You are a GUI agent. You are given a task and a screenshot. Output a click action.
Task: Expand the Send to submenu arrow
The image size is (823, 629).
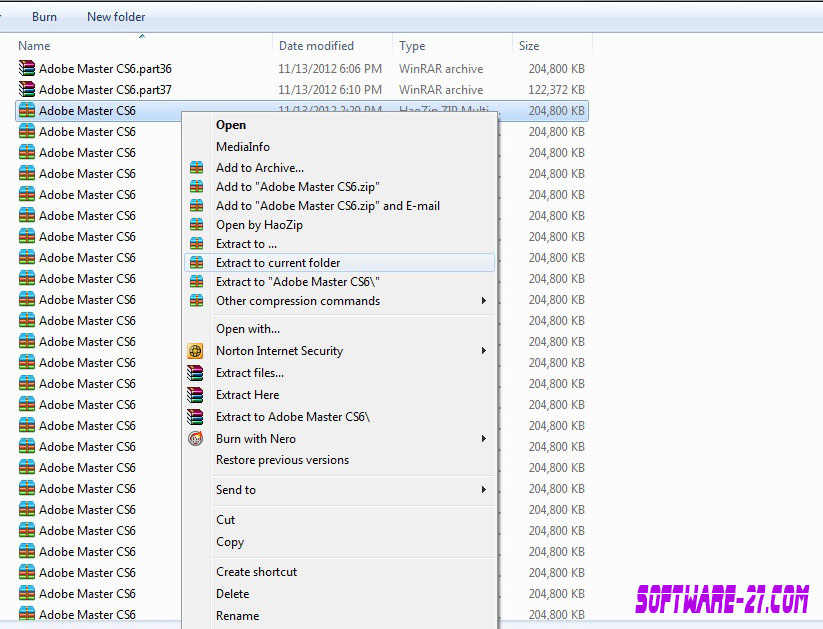(483, 489)
